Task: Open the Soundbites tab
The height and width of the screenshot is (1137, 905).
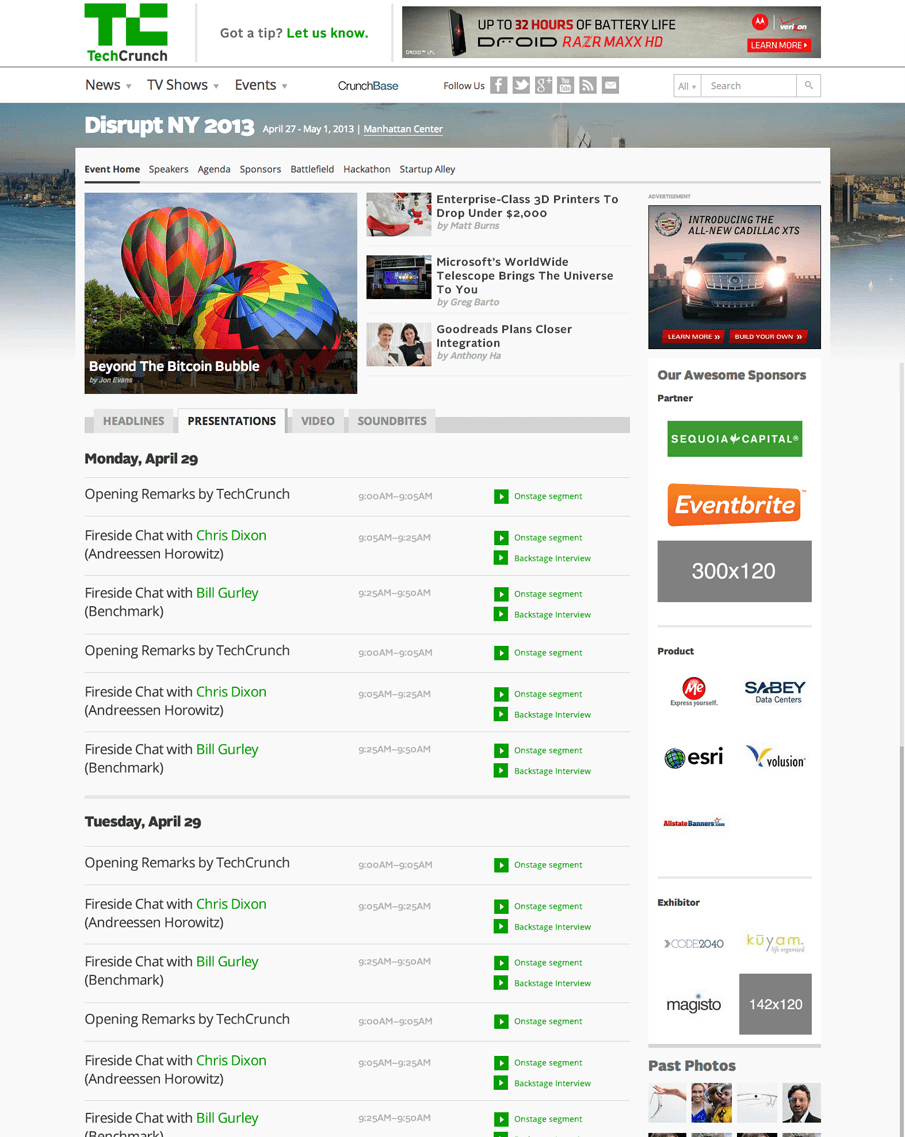Action: coord(392,421)
